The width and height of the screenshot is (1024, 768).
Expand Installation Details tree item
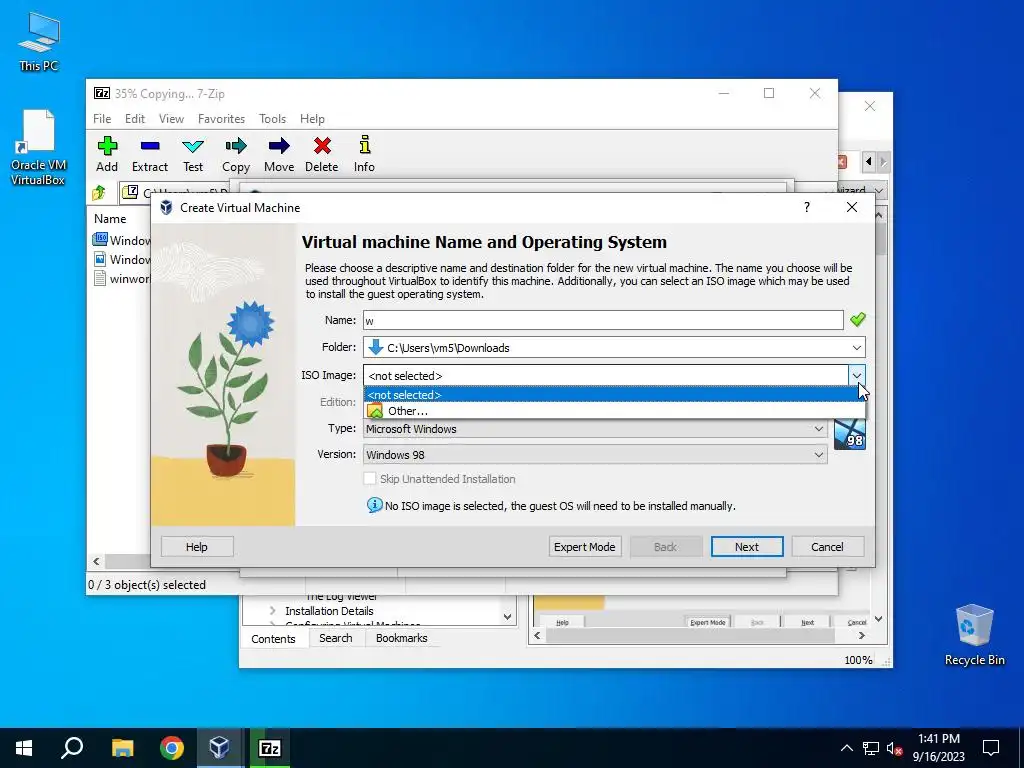tap(272, 611)
